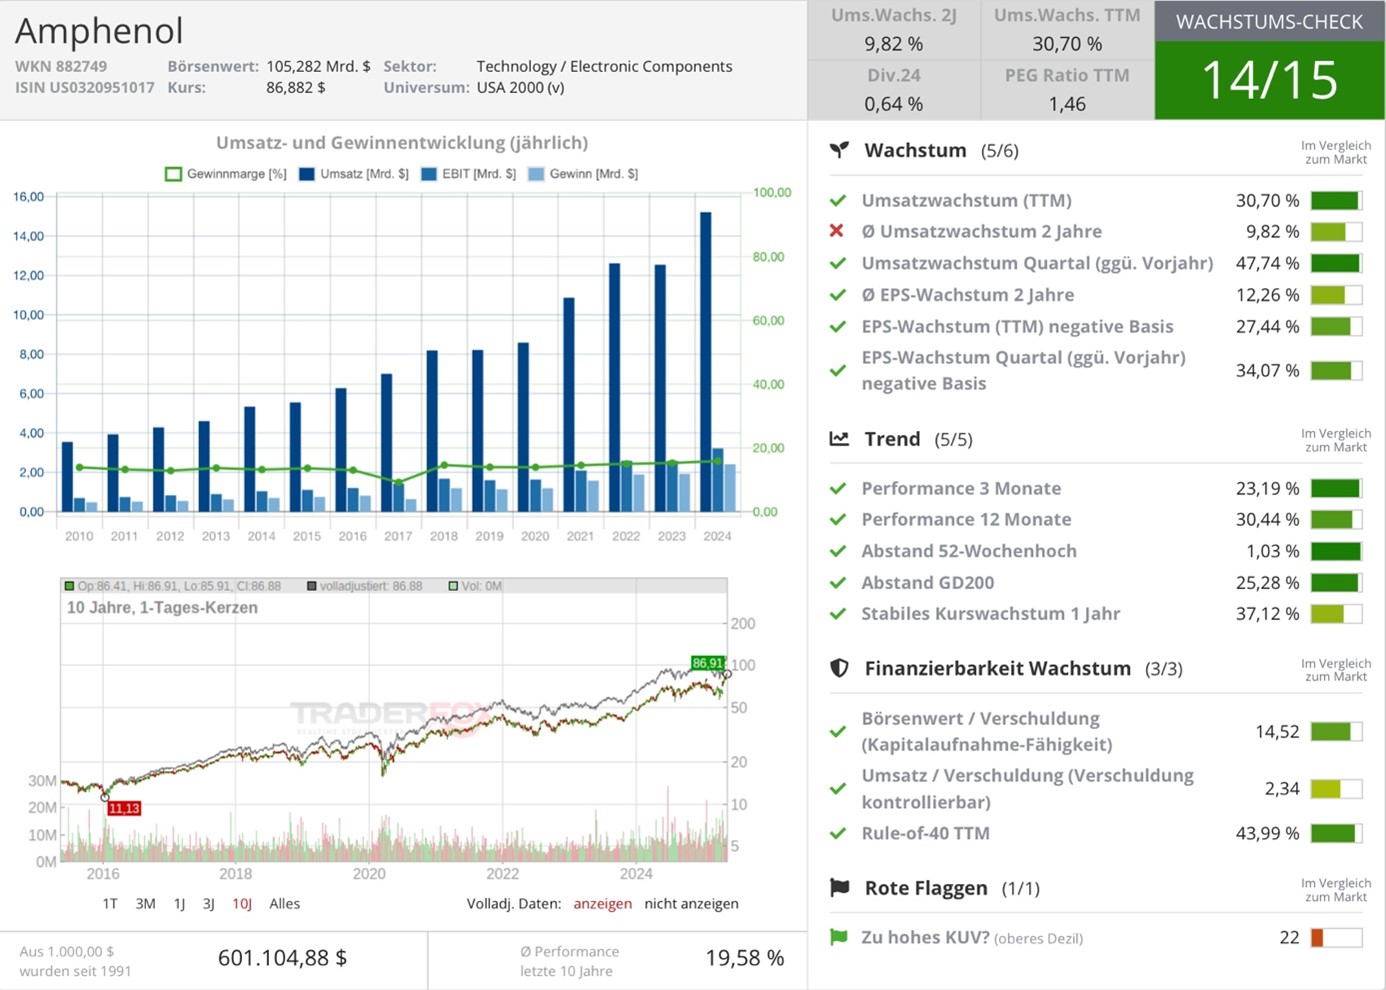
Task: Click the green checkmark beside Umsatzwachstum (TTM)
Action: [x=838, y=200]
